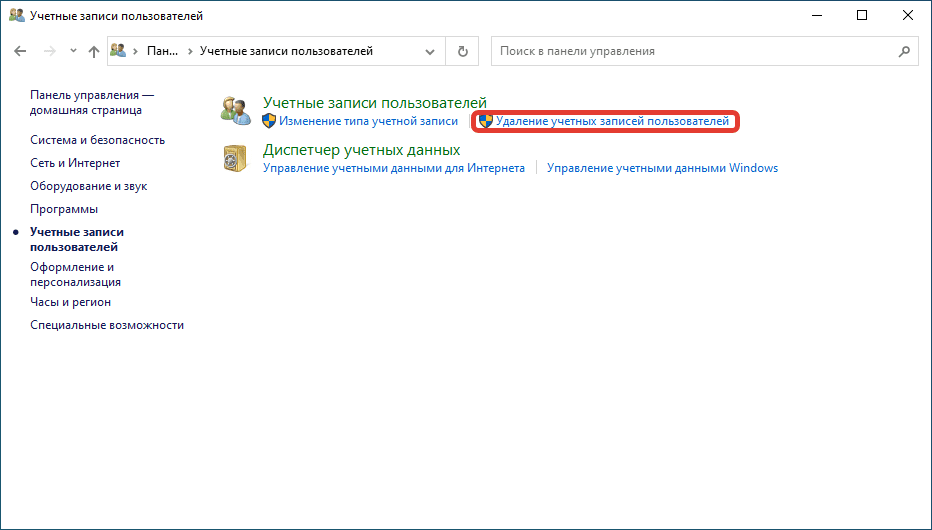Open Система и безопасность in sidebar

tap(97, 140)
